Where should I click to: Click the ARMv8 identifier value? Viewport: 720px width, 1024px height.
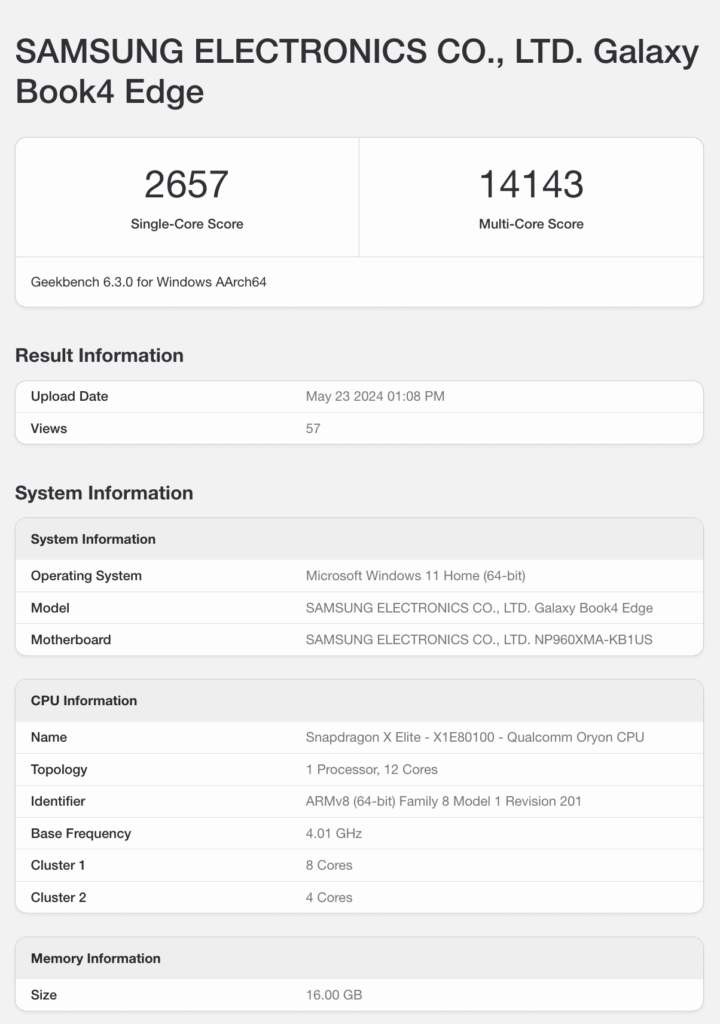click(443, 801)
